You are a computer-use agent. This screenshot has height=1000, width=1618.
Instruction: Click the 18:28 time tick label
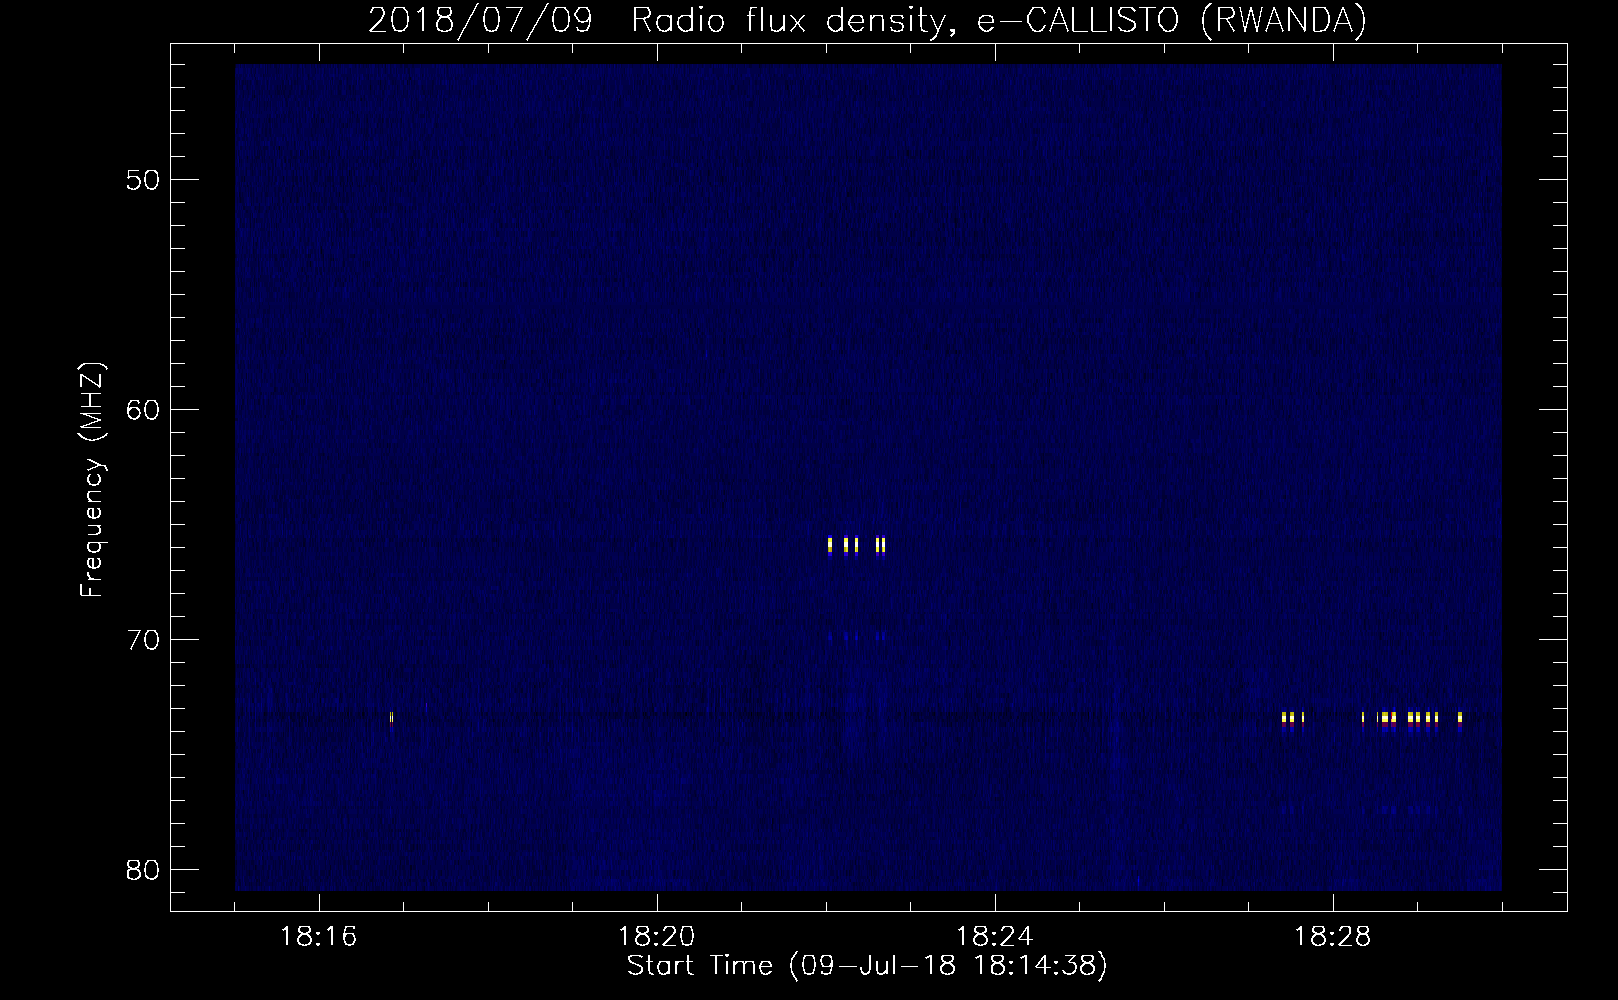(1333, 937)
